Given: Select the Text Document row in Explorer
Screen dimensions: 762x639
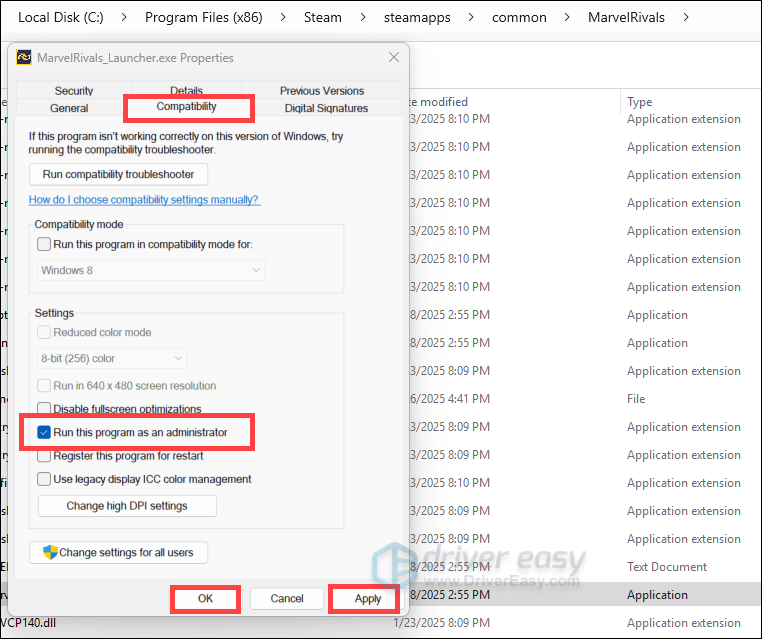Looking at the screenshot, I should (585, 567).
